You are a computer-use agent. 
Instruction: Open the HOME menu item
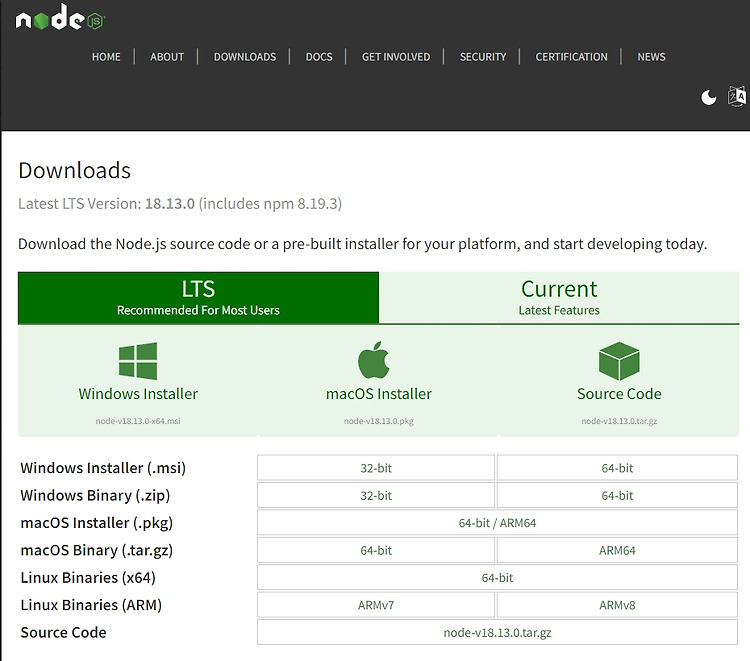(106, 57)
